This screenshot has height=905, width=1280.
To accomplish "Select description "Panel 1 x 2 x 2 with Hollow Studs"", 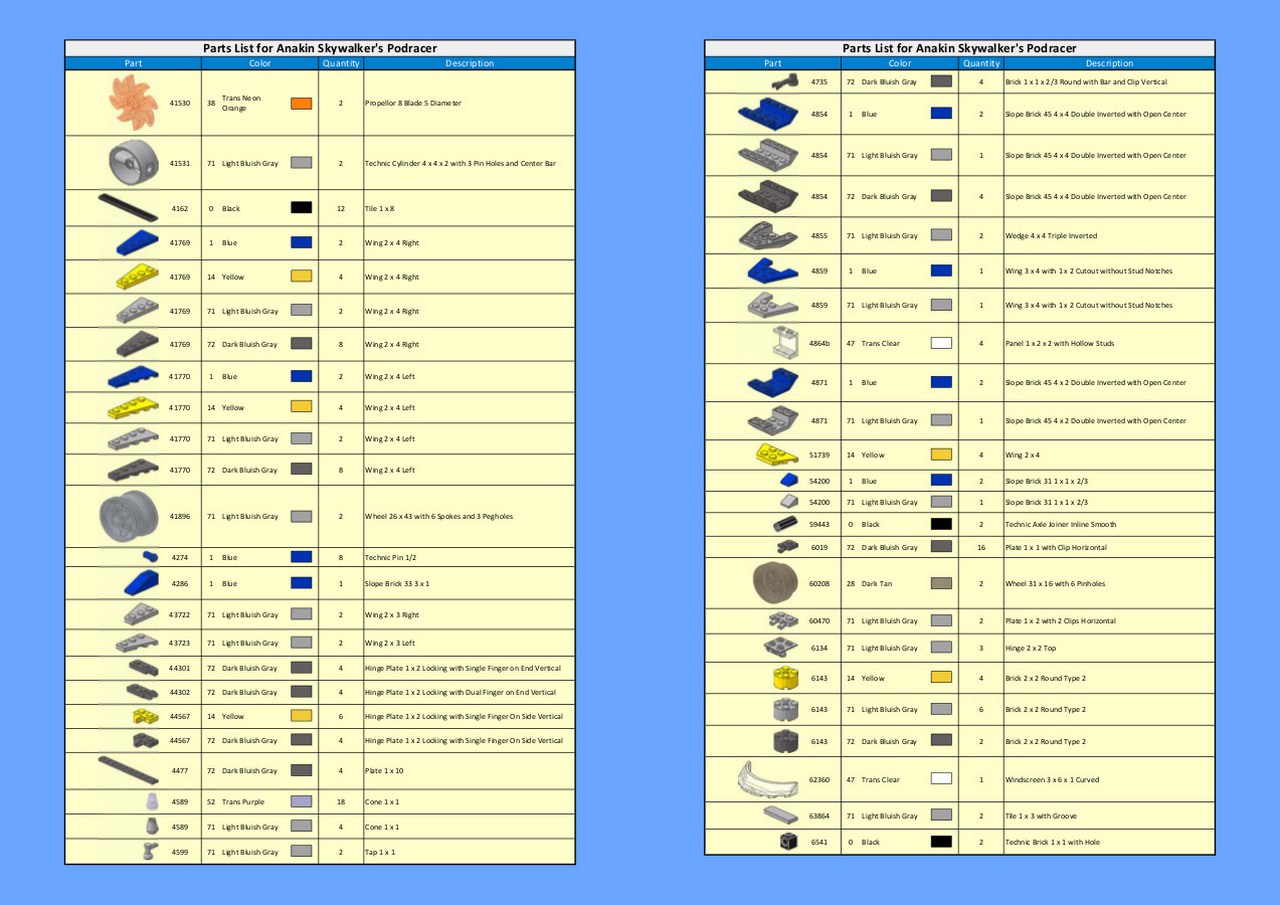I will pyautogui.click(x=1059, y=343).
